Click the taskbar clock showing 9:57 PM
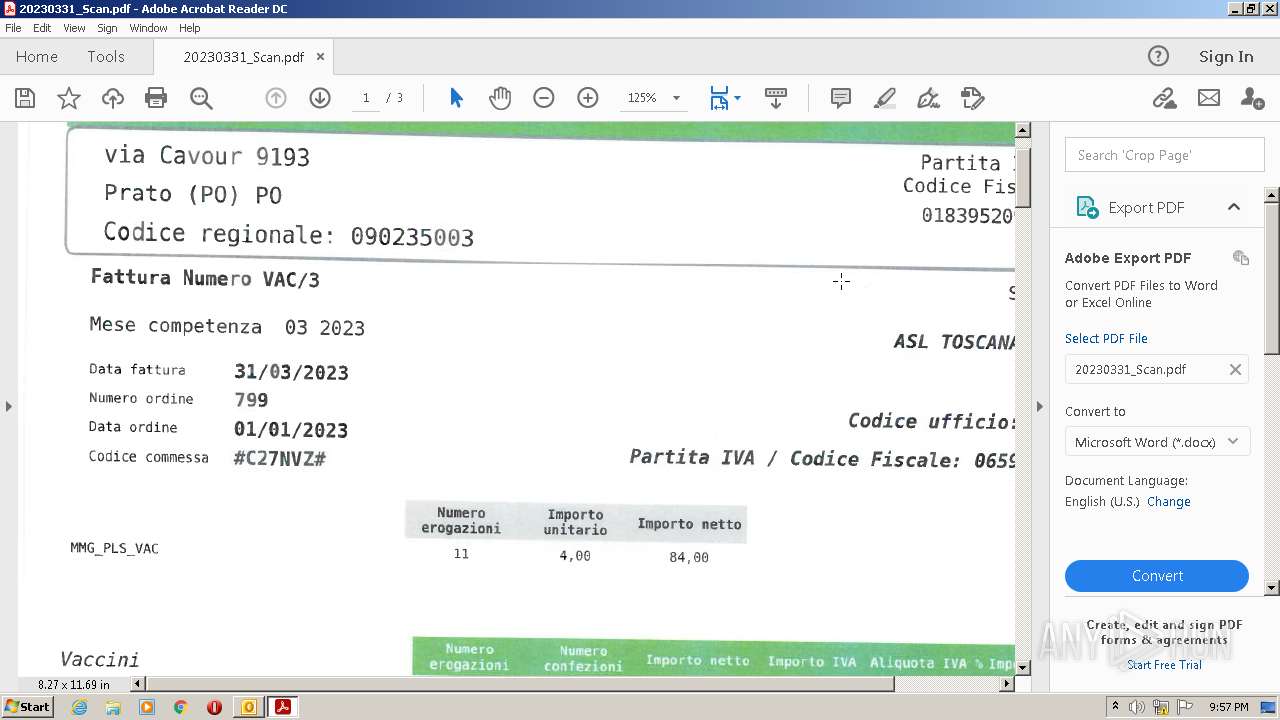Image resolution: width=1280 pixels, height=720 pixels. tap(1229, 707)
